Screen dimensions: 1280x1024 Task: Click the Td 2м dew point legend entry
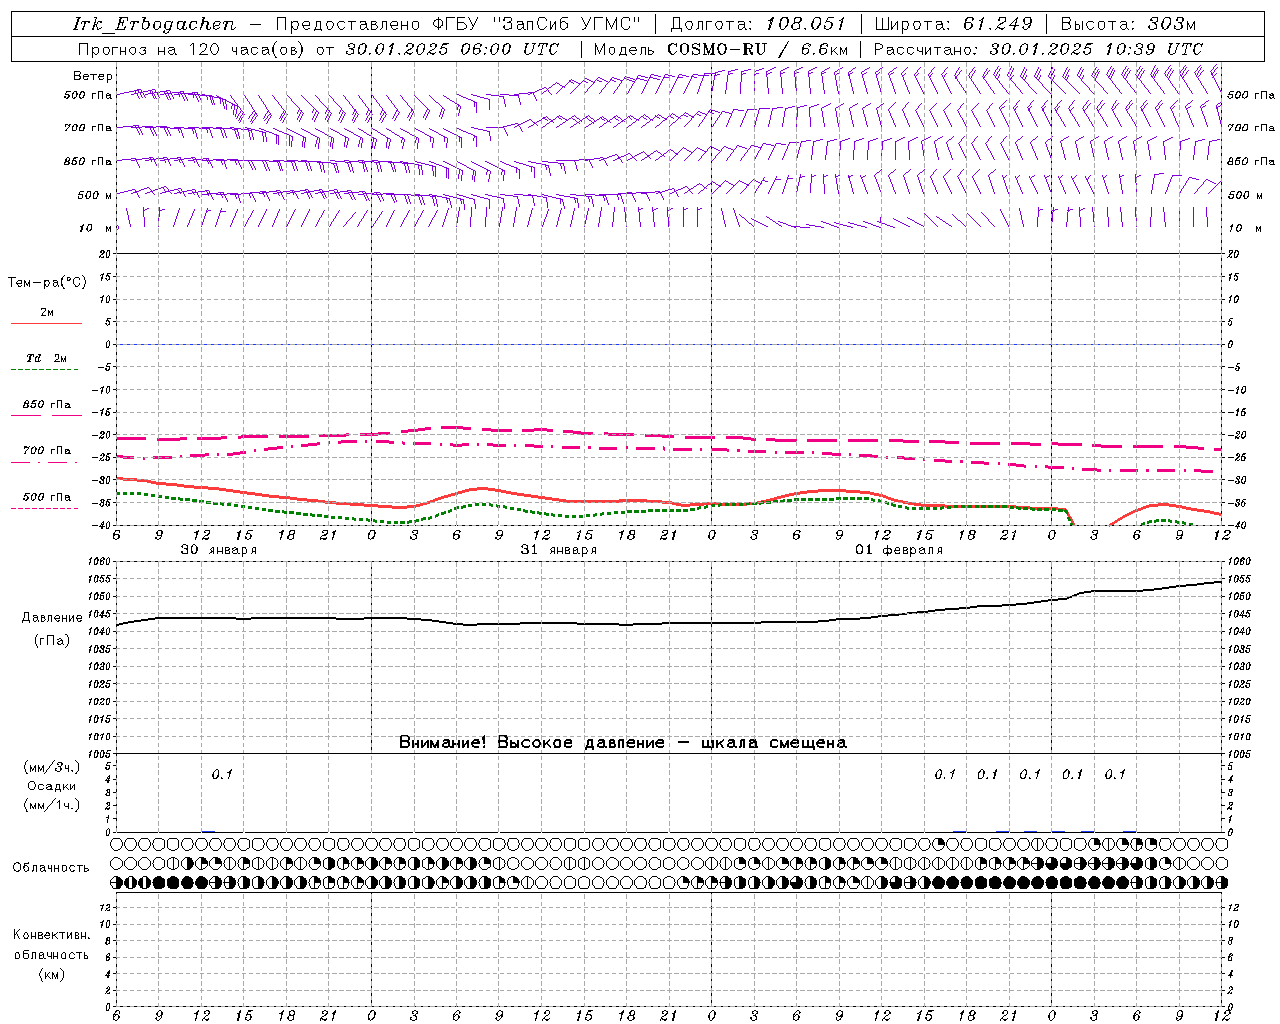46,358
